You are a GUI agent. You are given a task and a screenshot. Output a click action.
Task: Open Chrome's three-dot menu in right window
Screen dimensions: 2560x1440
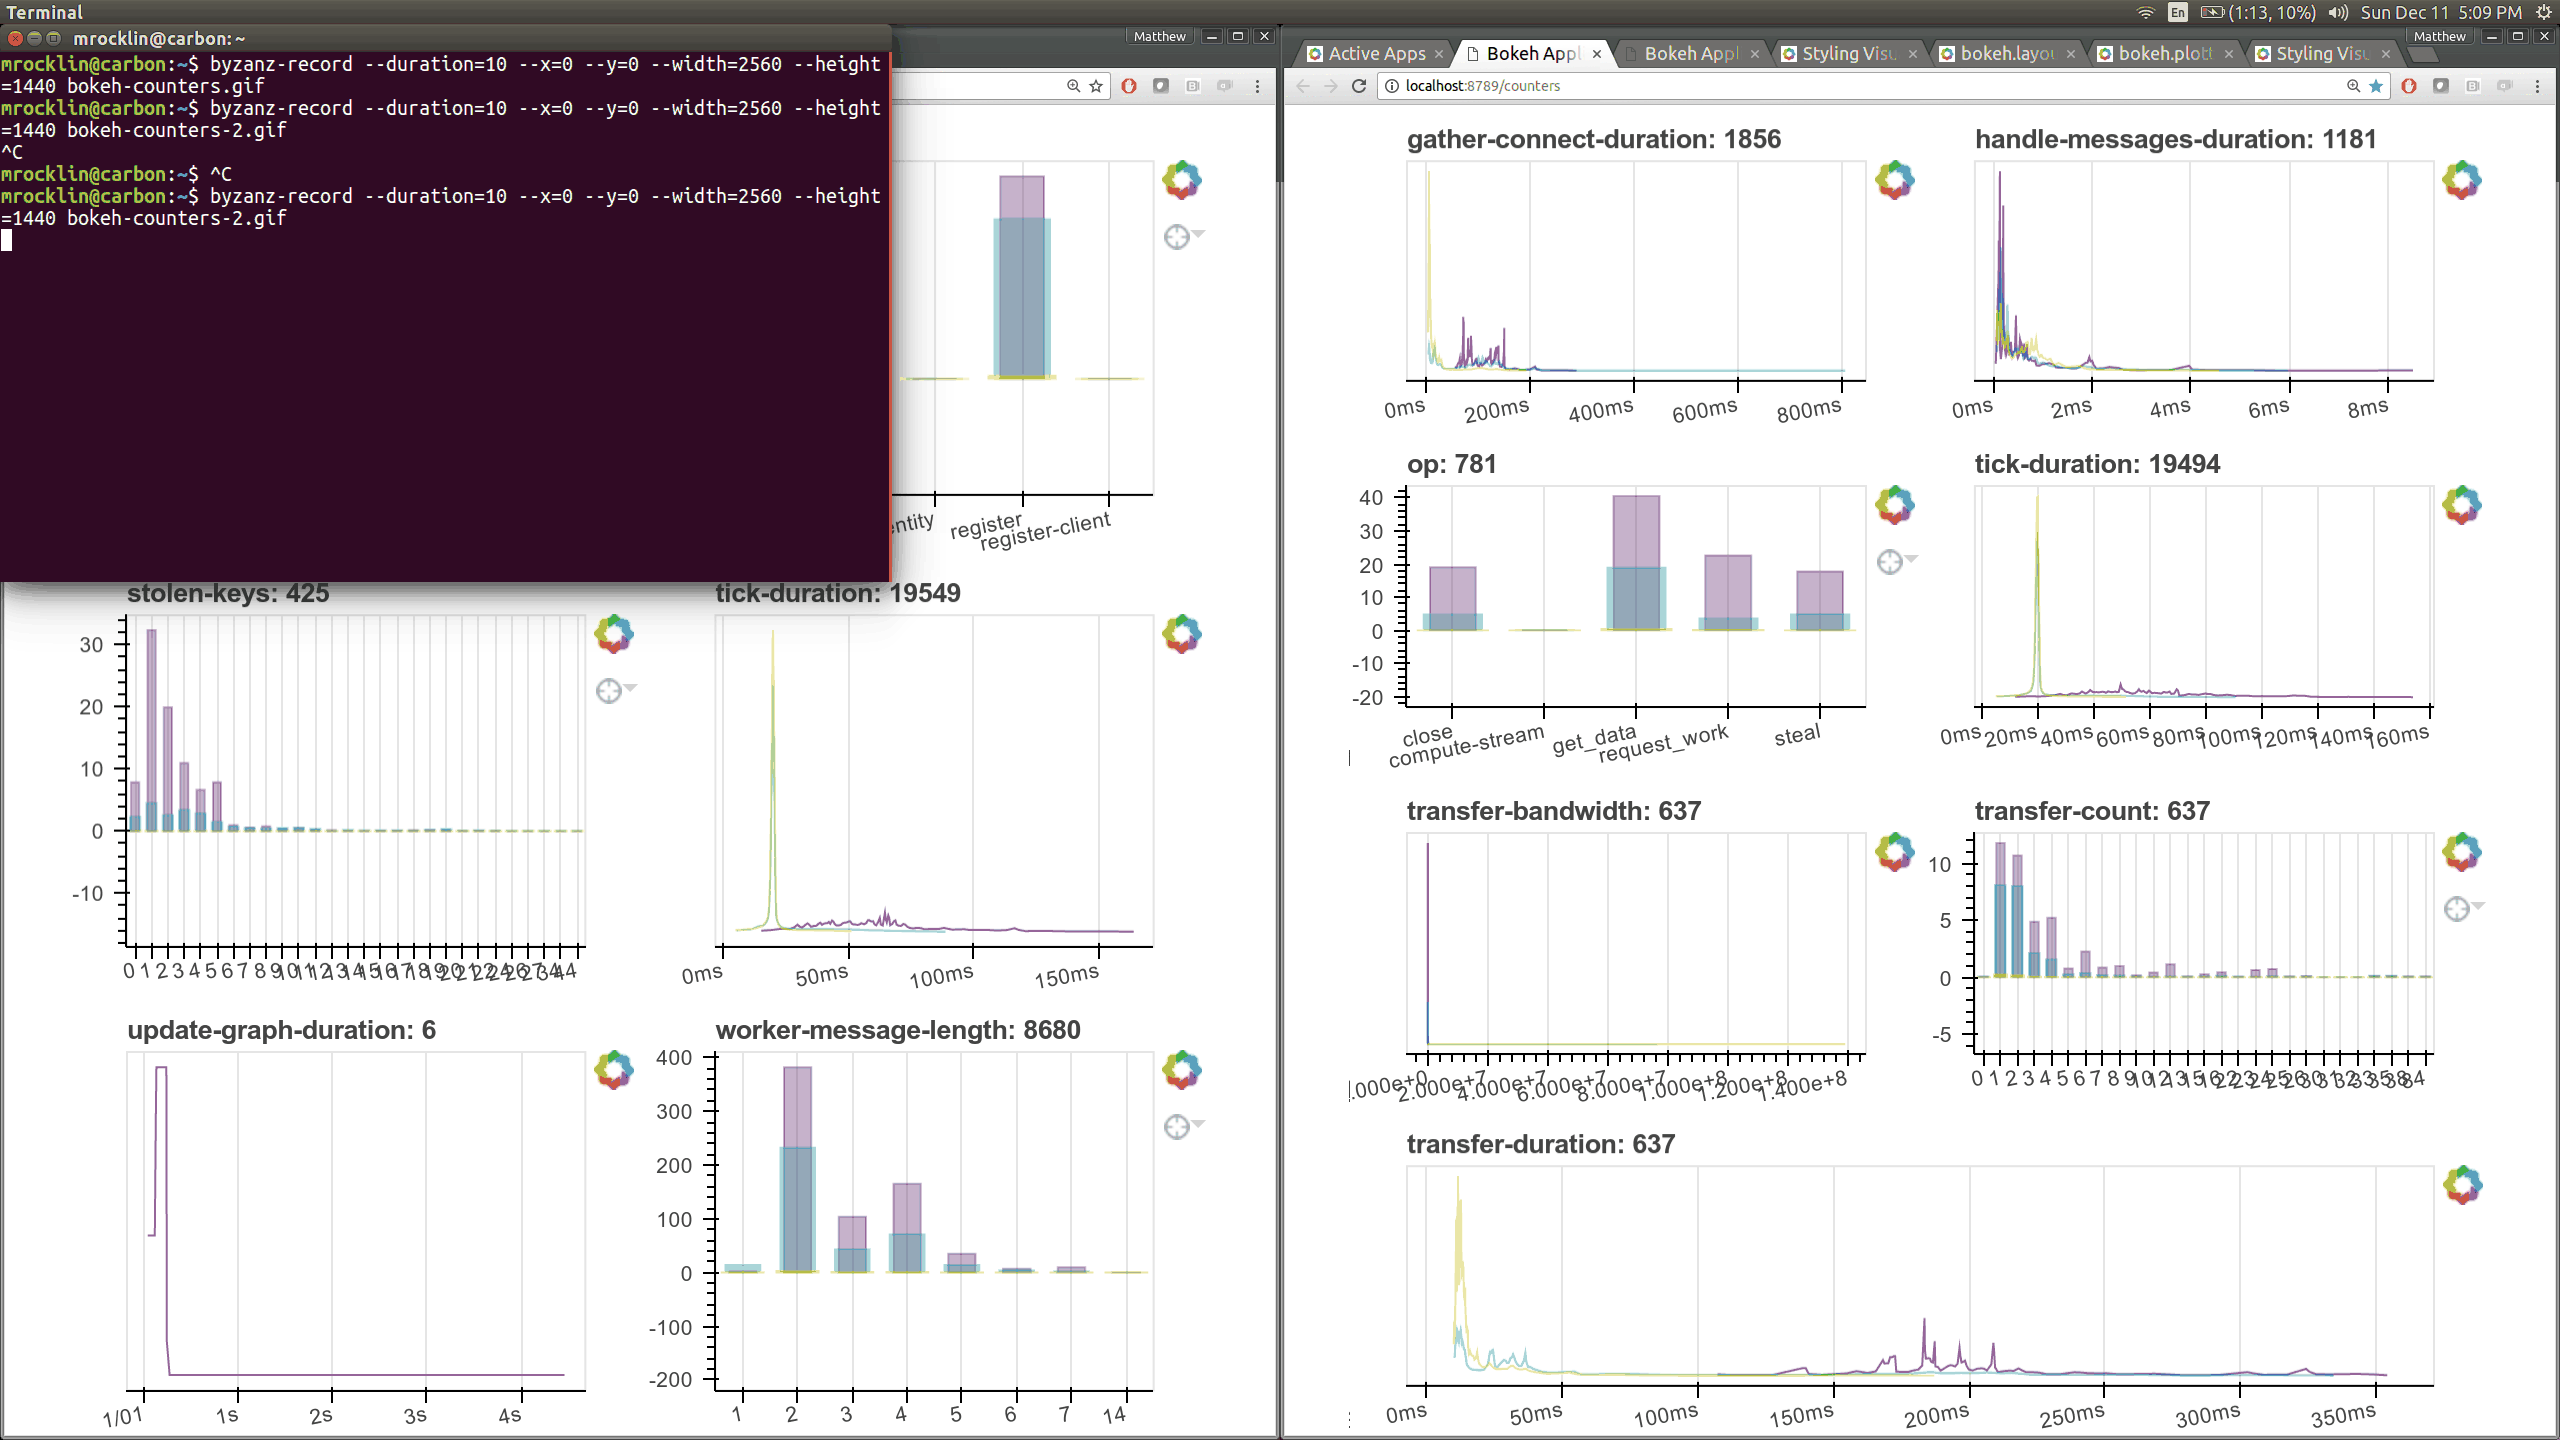click(2537, 86)
